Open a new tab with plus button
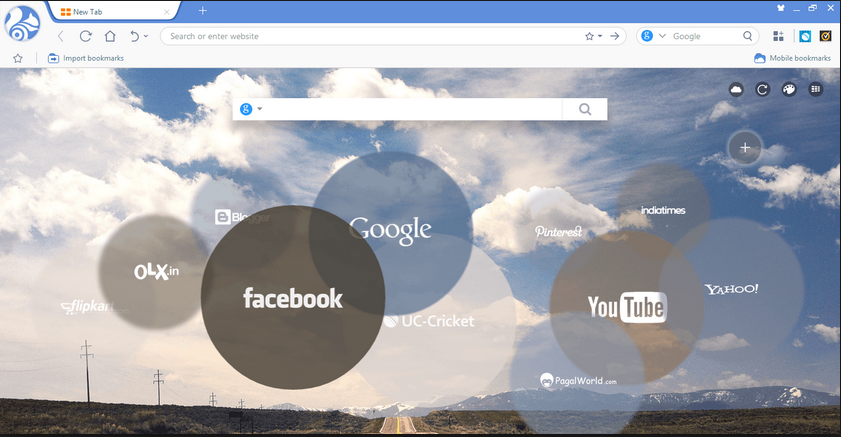The height and width of the screenshot is (437, 841). 203,10
